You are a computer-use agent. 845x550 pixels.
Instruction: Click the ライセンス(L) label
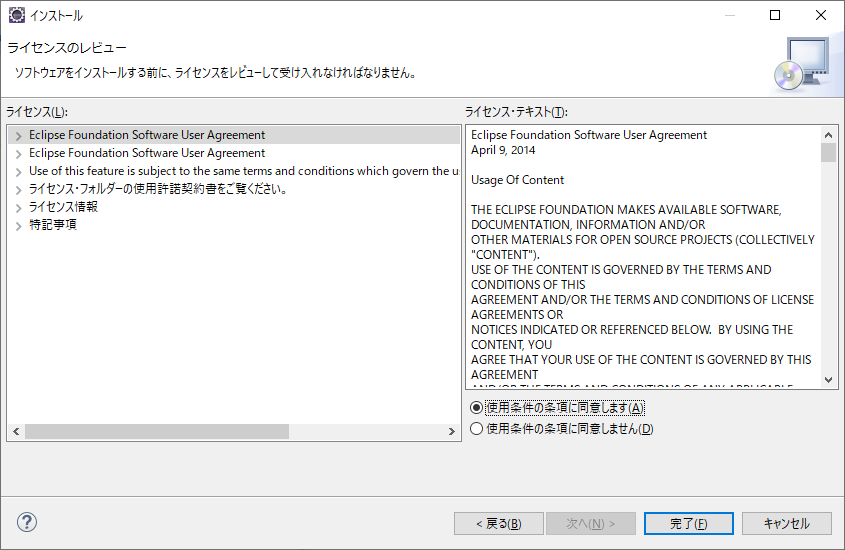coord(37,112)
